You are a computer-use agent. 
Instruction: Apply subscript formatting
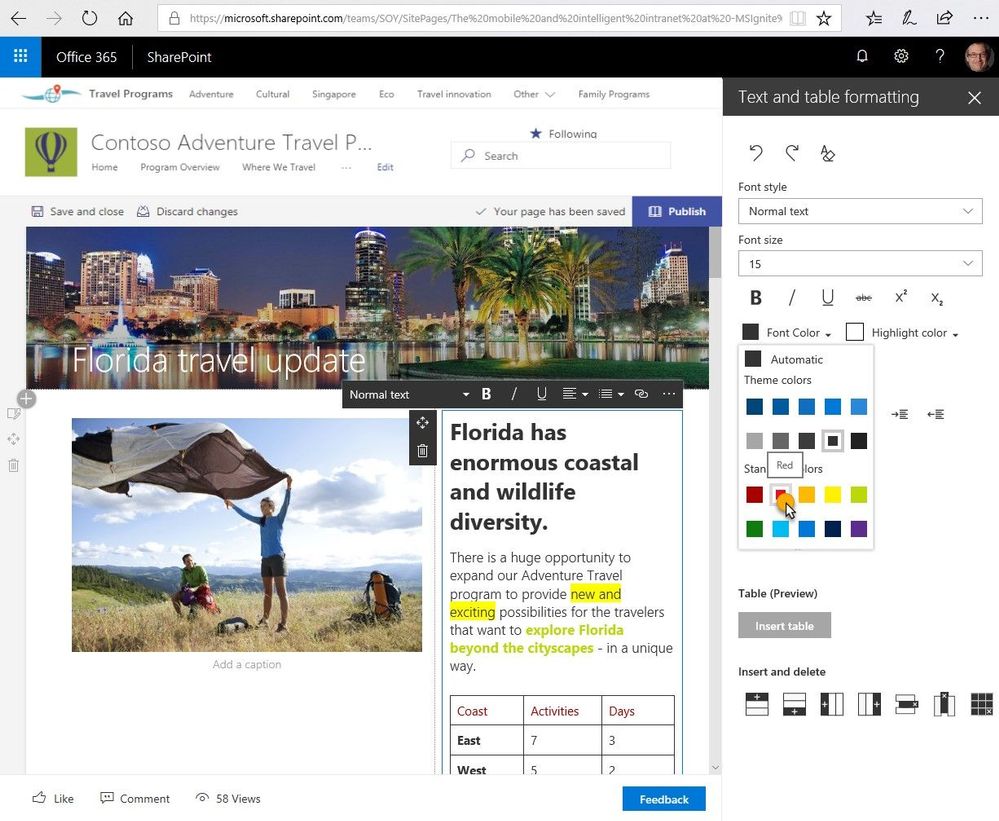point(936,299)
